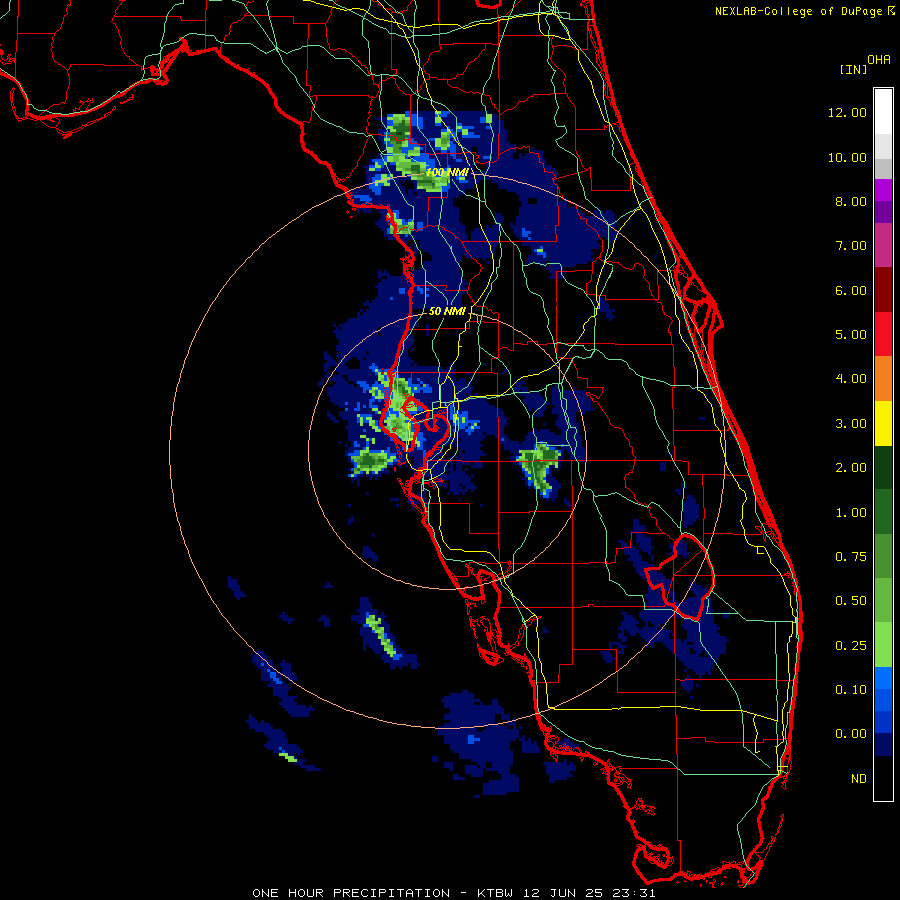Image resolution: width=900 pixels, height=900 pixels.
Task: Click the 5.00 legend value
Action: [851, 335]
